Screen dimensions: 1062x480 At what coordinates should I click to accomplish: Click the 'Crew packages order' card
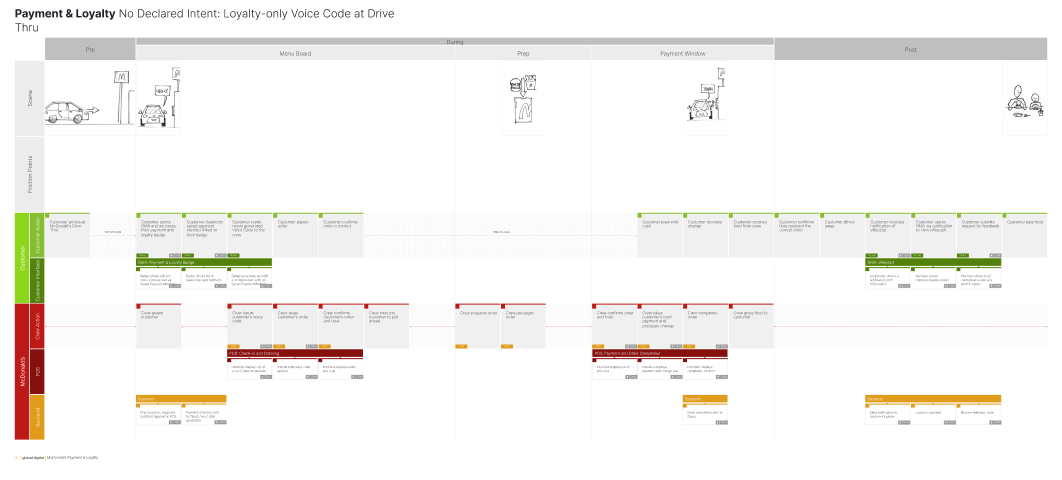pyautogui.click(x=523, y=326)
